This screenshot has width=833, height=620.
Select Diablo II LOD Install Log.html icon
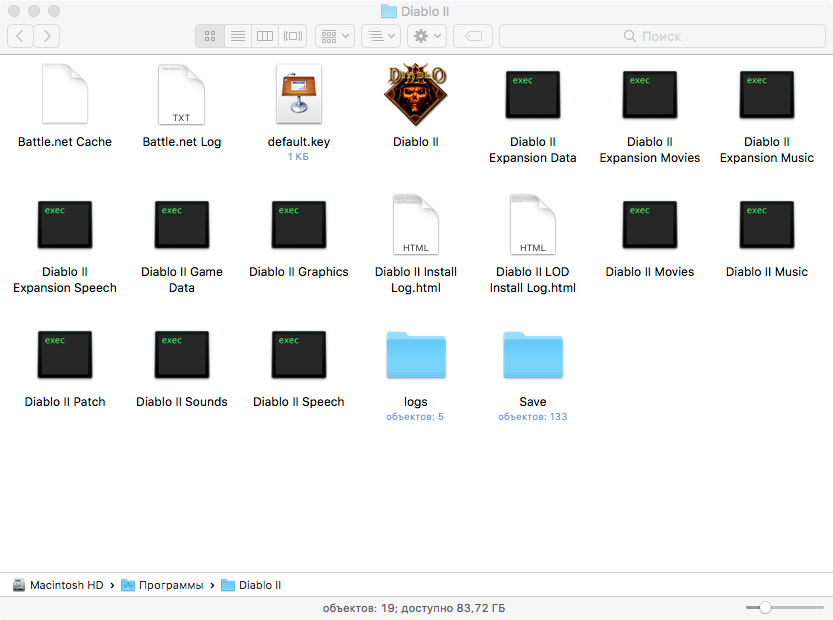(533, 224)
